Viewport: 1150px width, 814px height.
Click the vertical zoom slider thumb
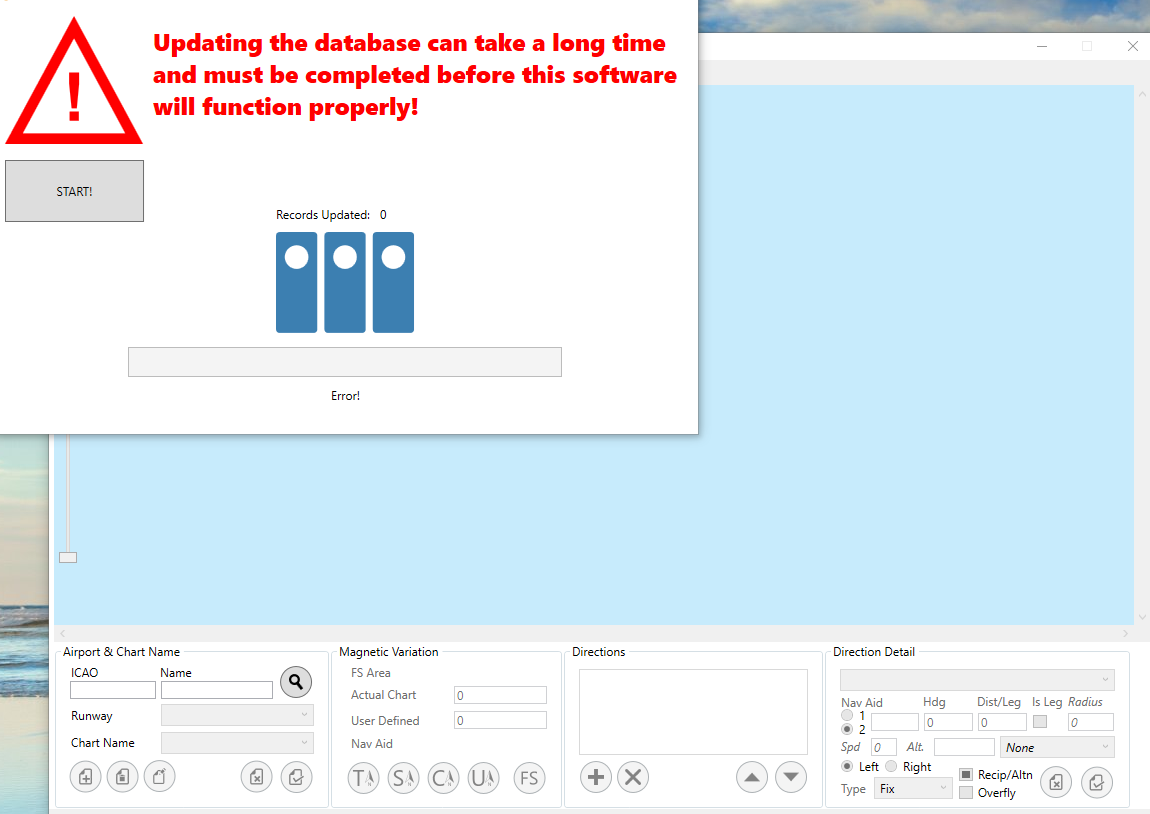click(x=68, y=557)
